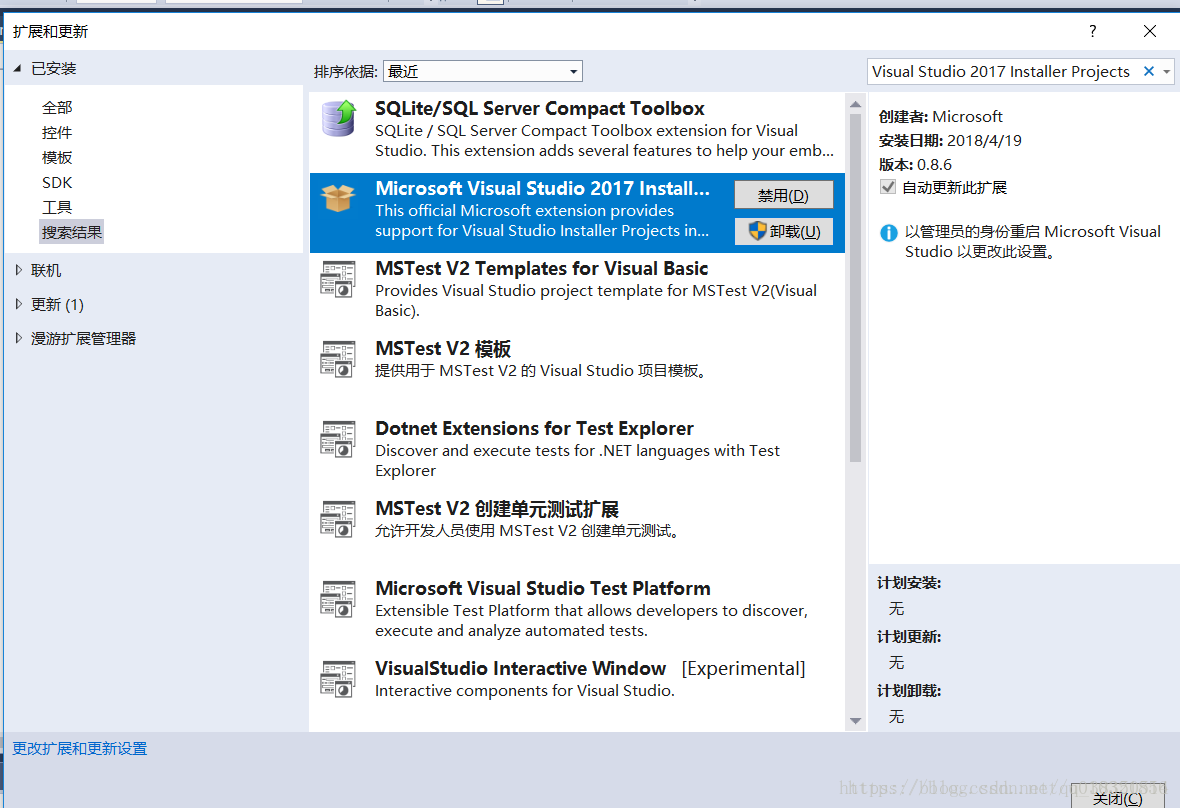
Task: Select the 搜索结果 category
Action: [x=71, y=232]
